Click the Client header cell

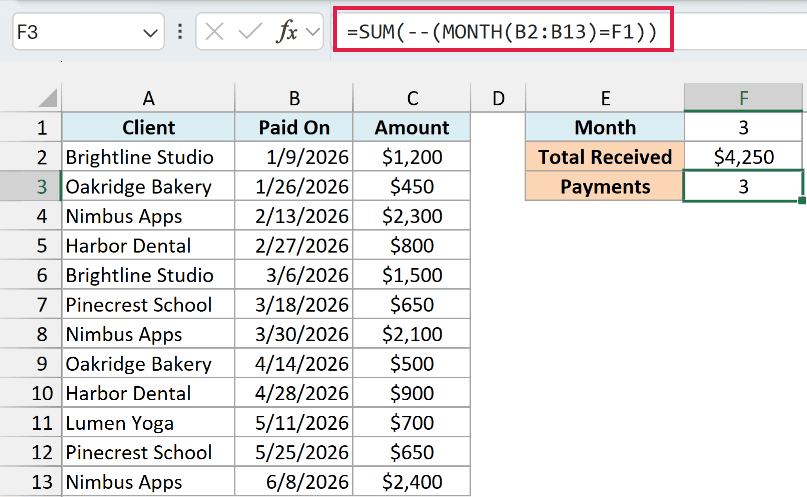[x=148, y=127]
